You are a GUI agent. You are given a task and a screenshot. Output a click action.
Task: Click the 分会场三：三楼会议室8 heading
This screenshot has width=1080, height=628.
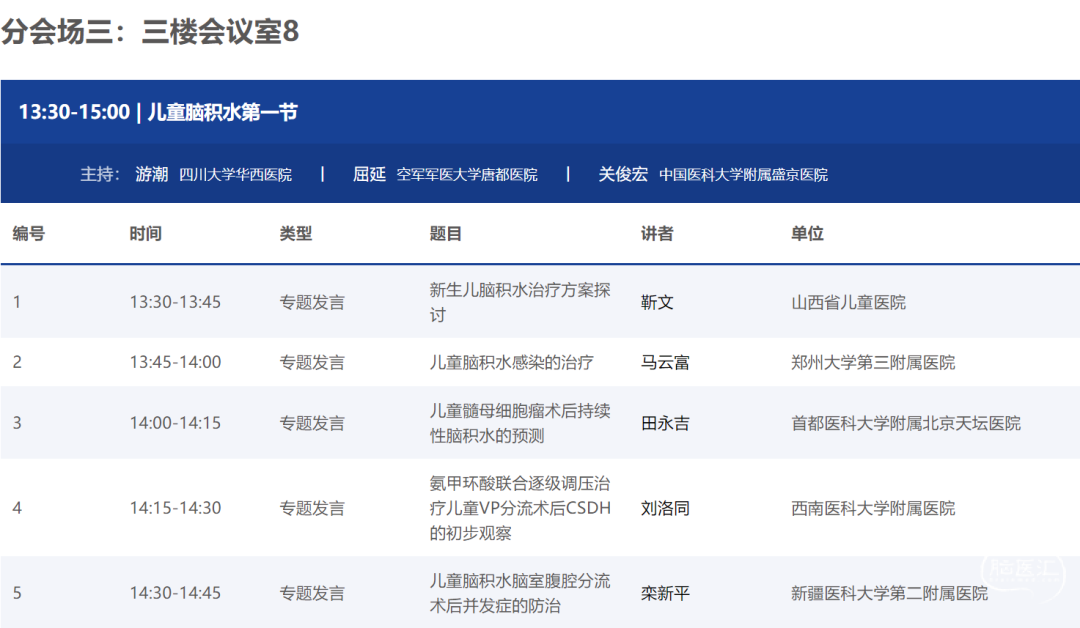click(x=150, y=32)
